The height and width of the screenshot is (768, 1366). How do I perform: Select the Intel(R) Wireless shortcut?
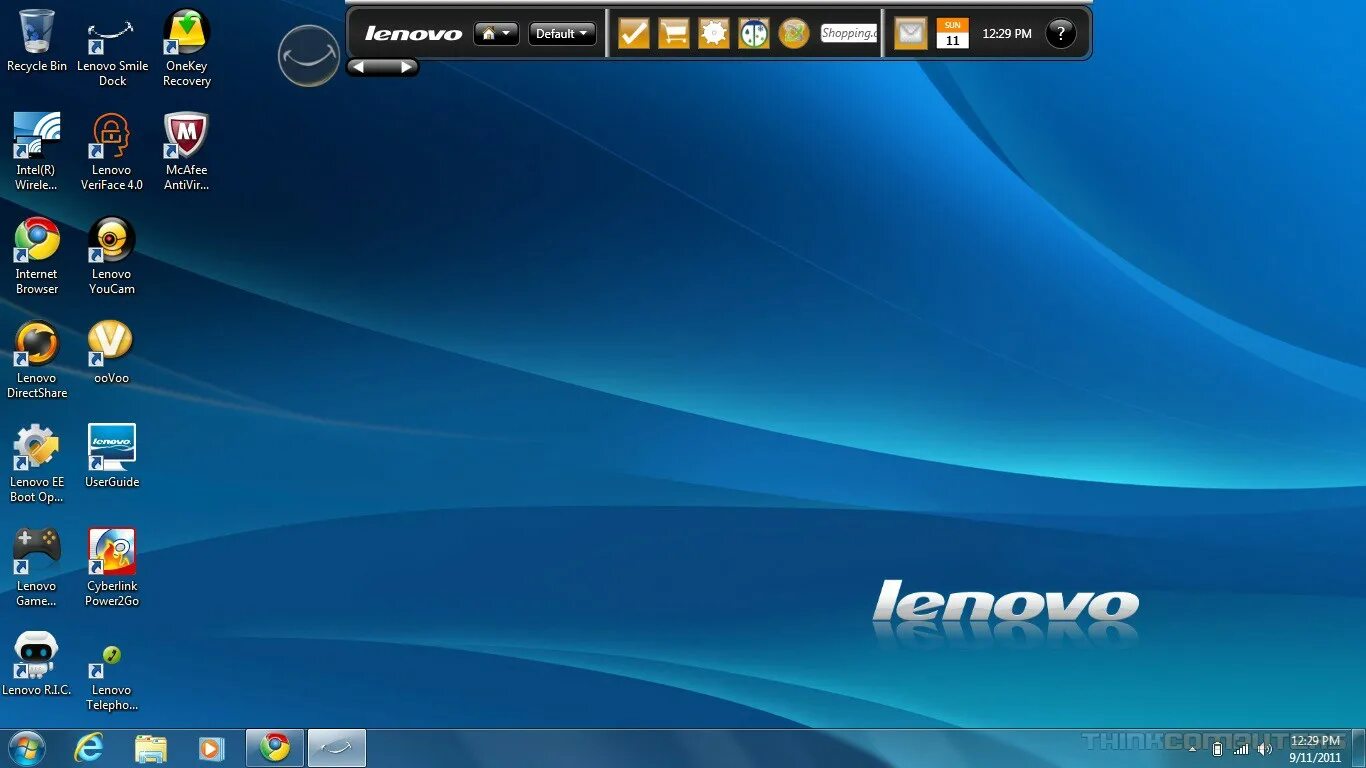(x=37, y=151)
